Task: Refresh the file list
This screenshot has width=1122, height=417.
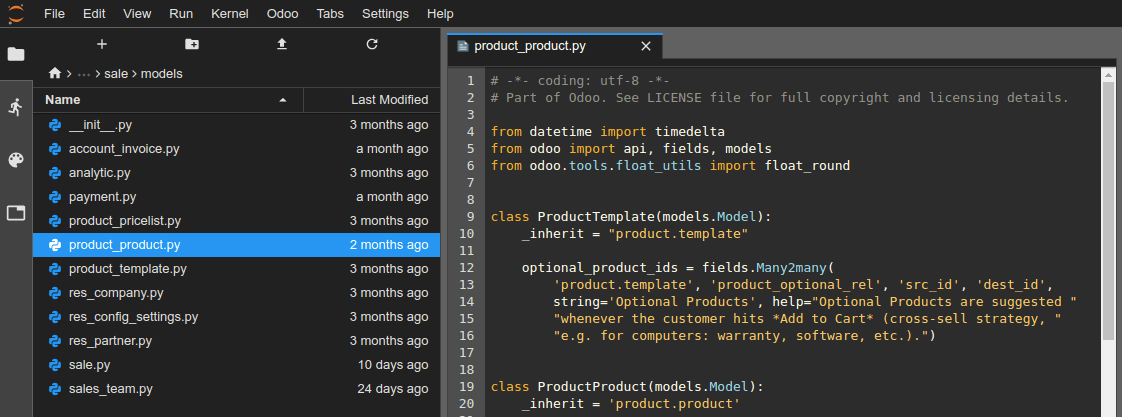Action: (x=372, y=44)
